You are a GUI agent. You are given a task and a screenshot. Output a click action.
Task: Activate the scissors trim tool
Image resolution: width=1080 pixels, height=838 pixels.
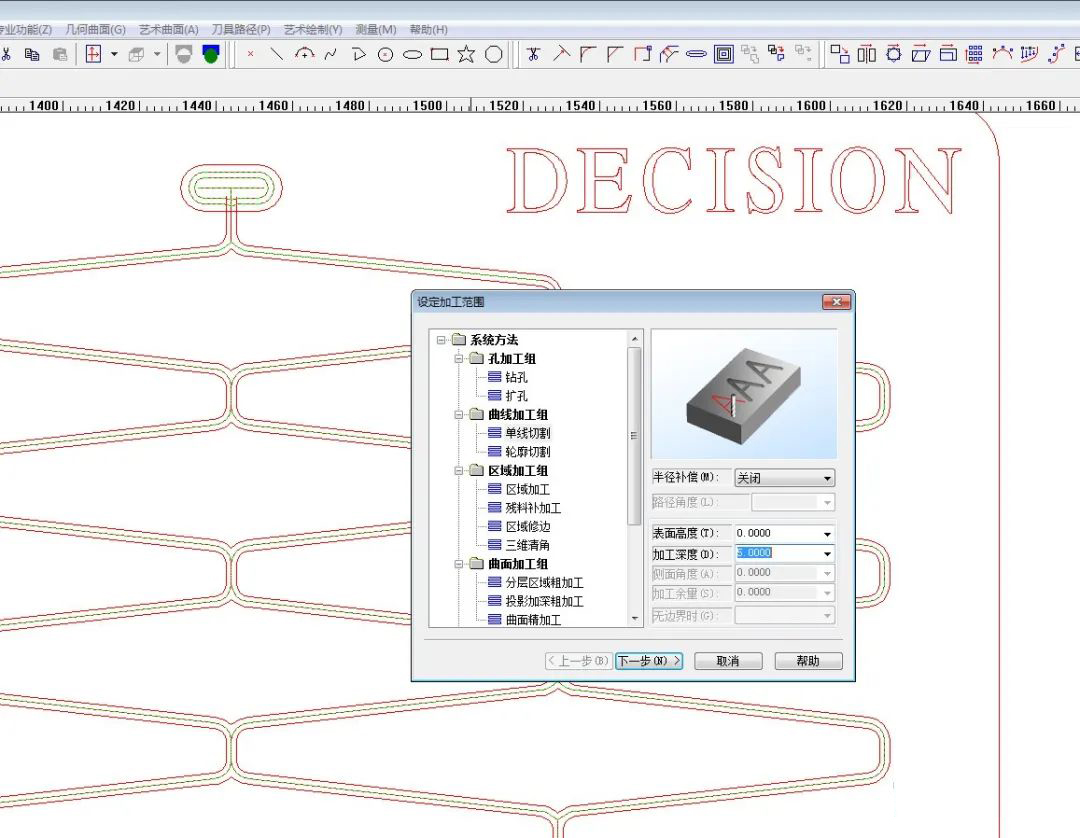click(534, 54)
